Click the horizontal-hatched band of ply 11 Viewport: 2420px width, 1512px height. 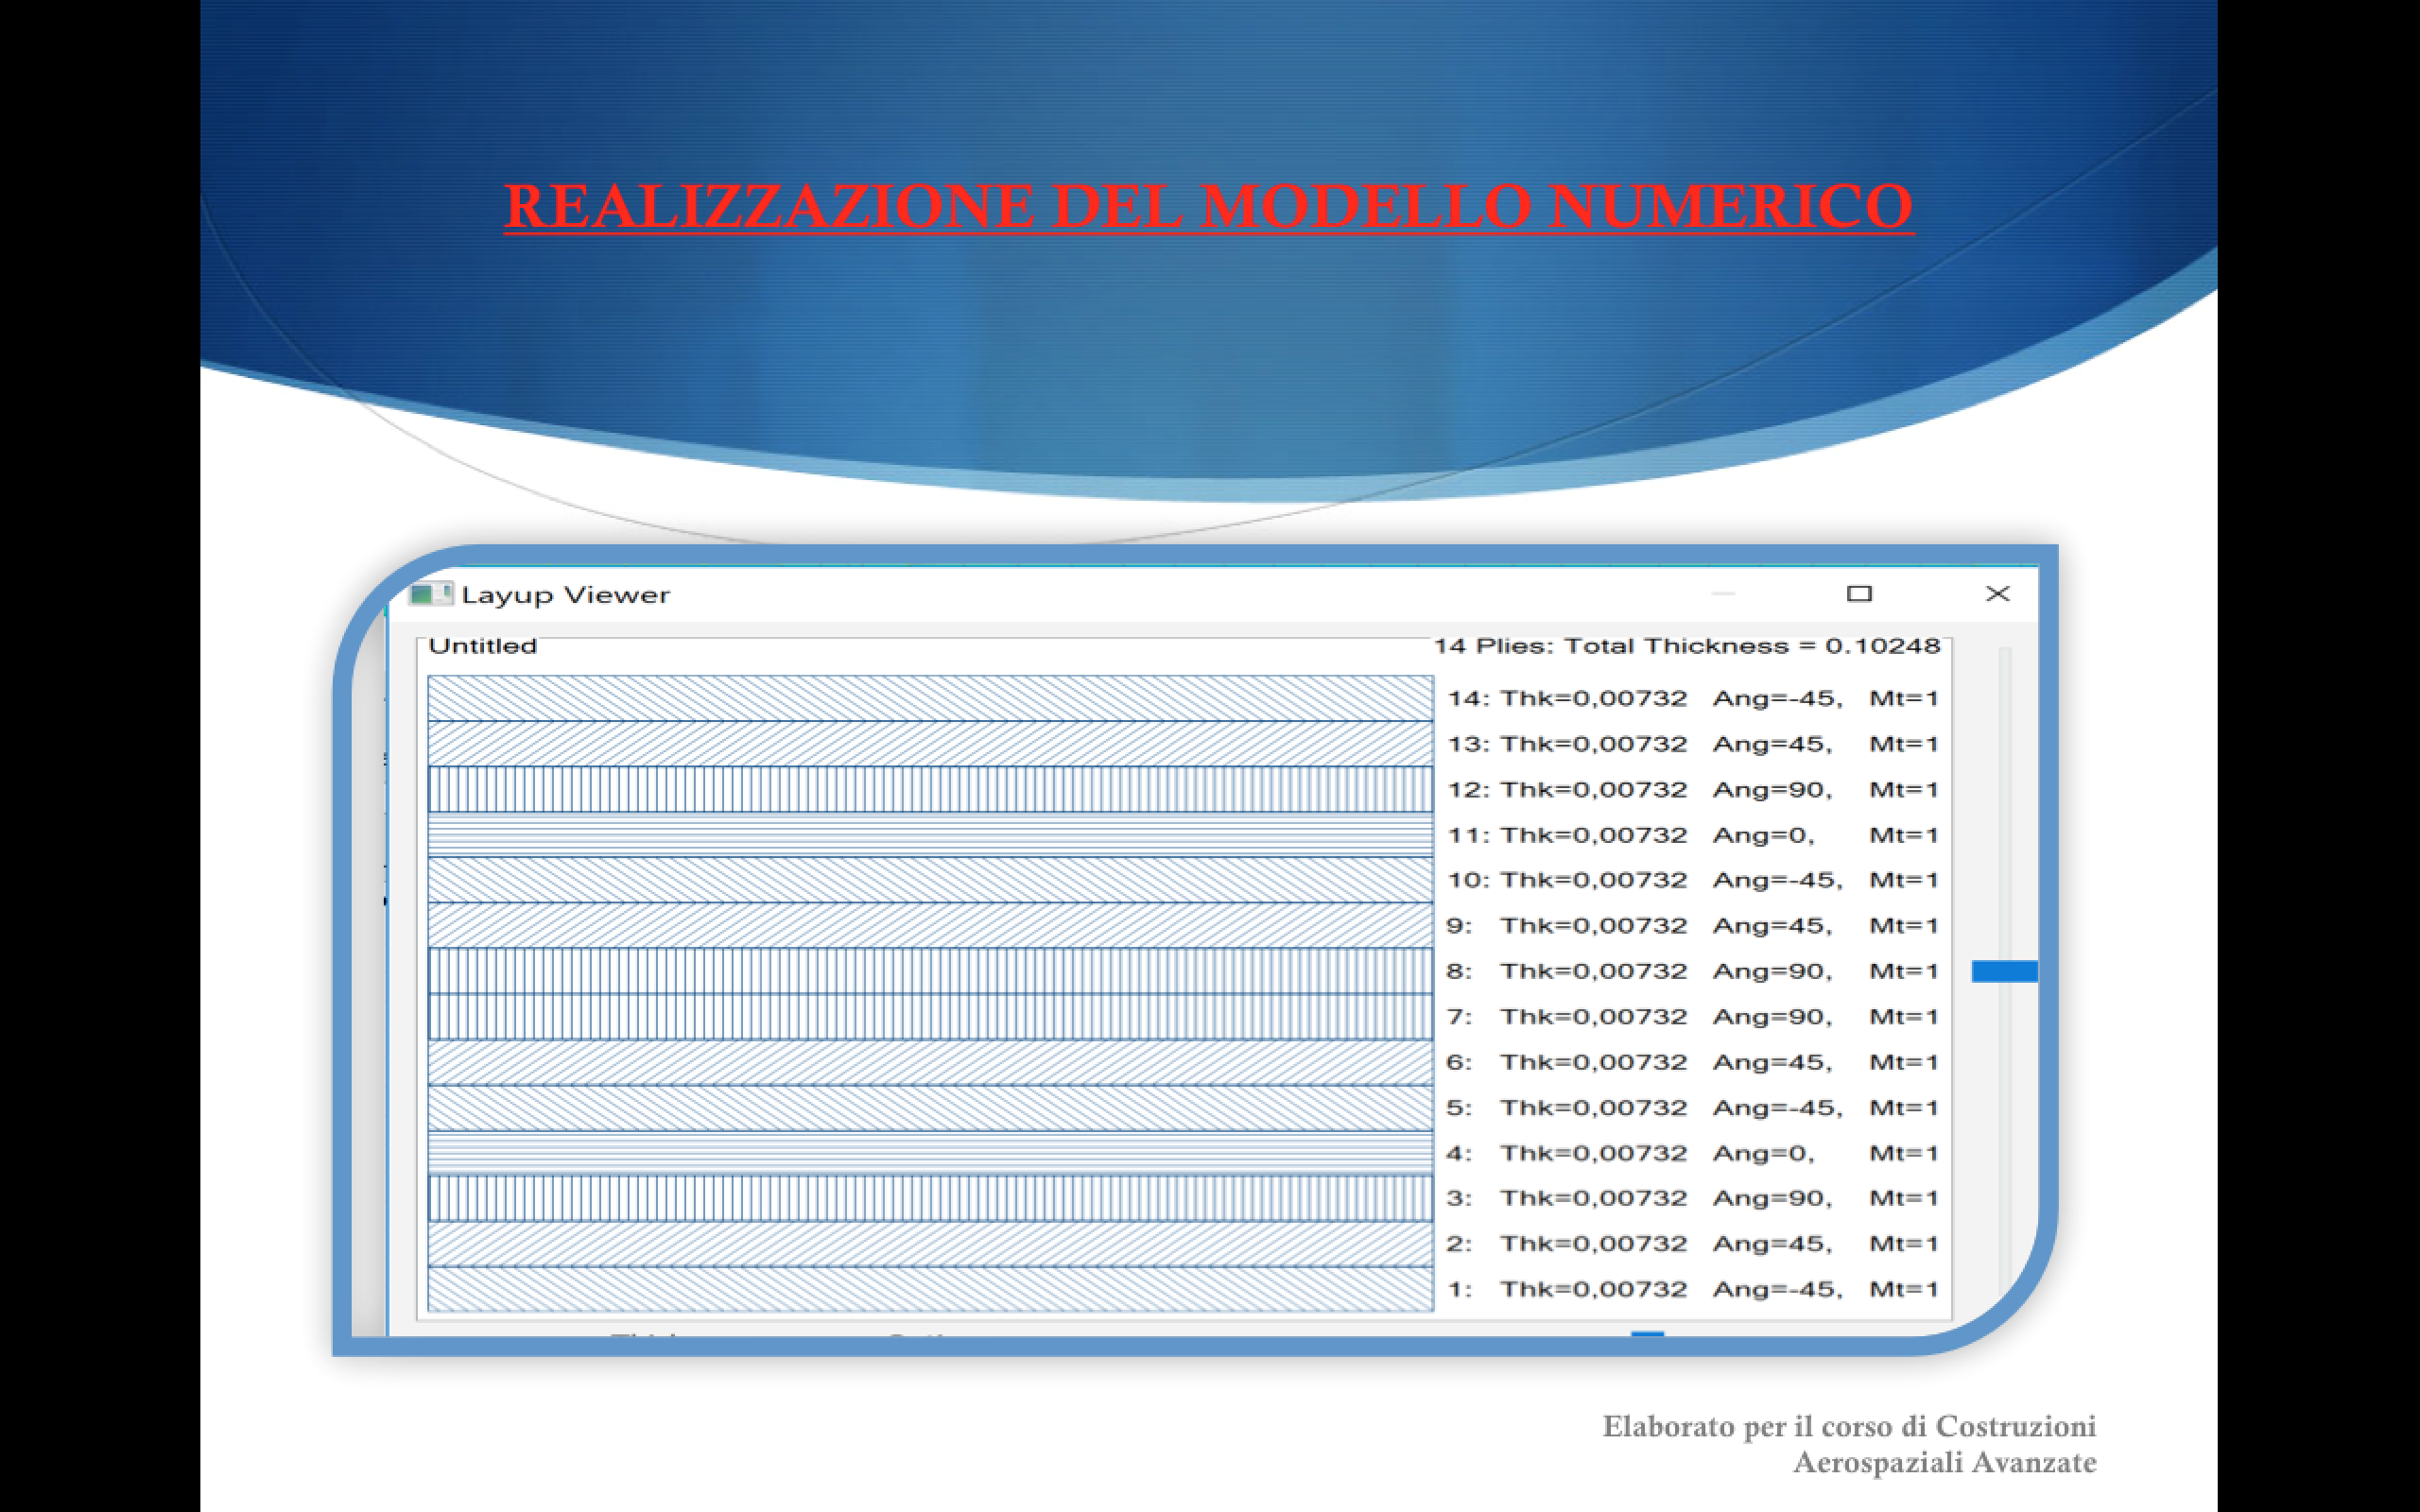(930, 835)
